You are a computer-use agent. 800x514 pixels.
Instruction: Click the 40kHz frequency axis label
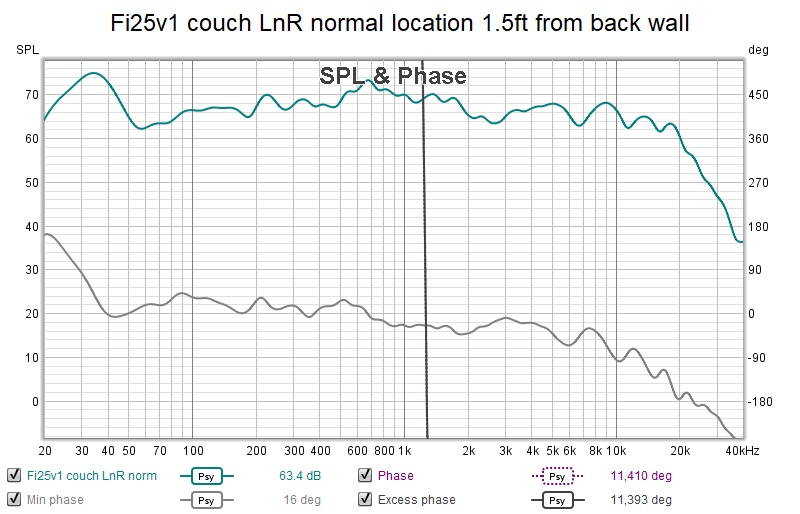(x=742, y=451)
